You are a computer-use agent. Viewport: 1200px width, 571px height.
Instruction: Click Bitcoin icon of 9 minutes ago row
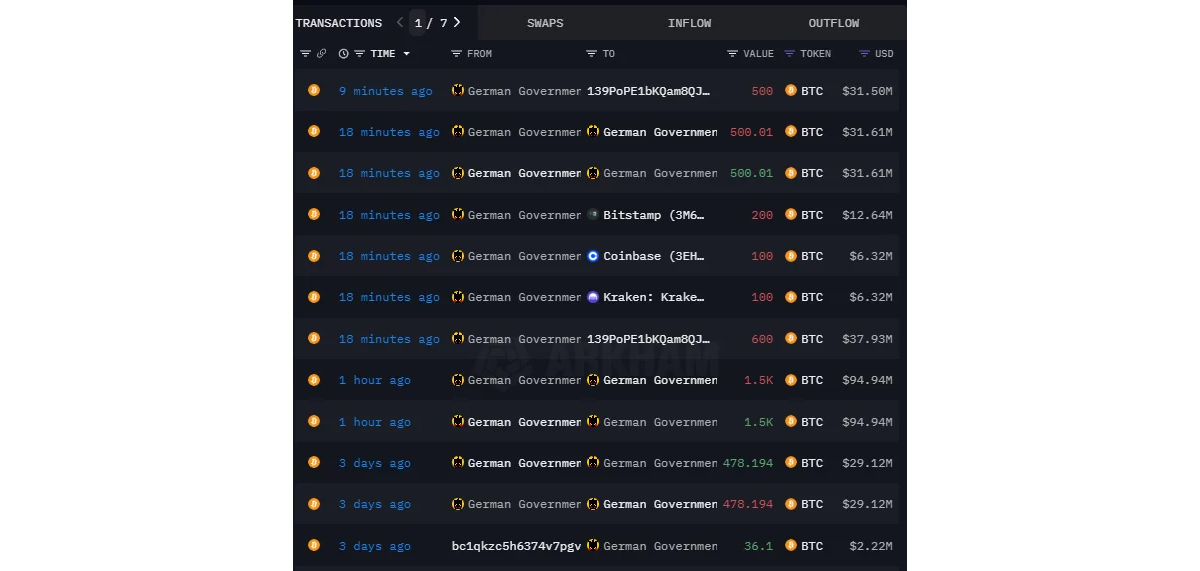314,90
